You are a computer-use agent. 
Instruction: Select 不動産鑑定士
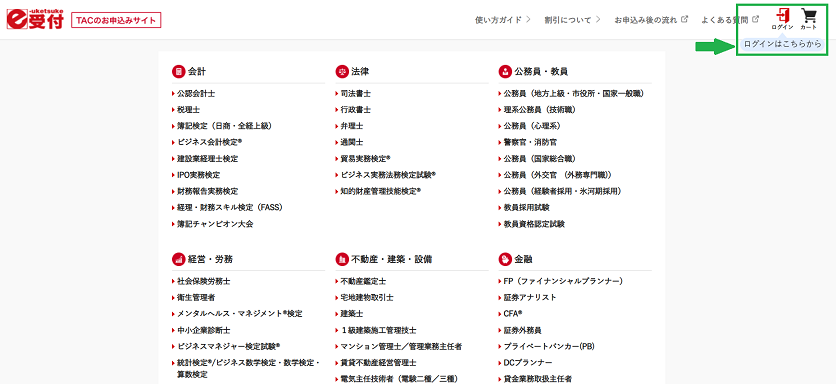[363, 281]
